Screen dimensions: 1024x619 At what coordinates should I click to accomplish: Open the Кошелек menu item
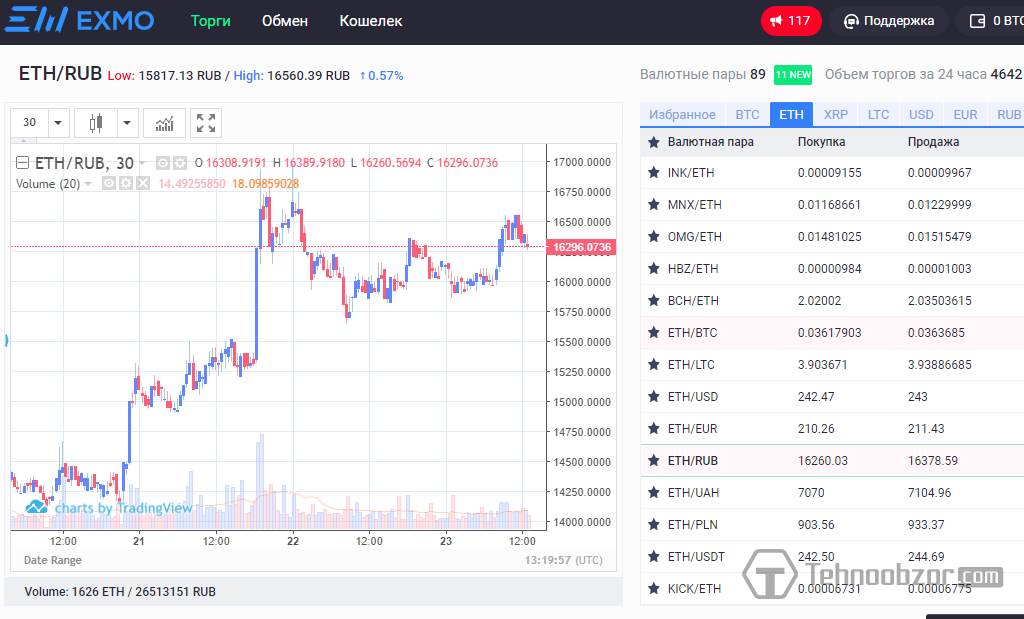pyautogui.click(x=370, y=21)
